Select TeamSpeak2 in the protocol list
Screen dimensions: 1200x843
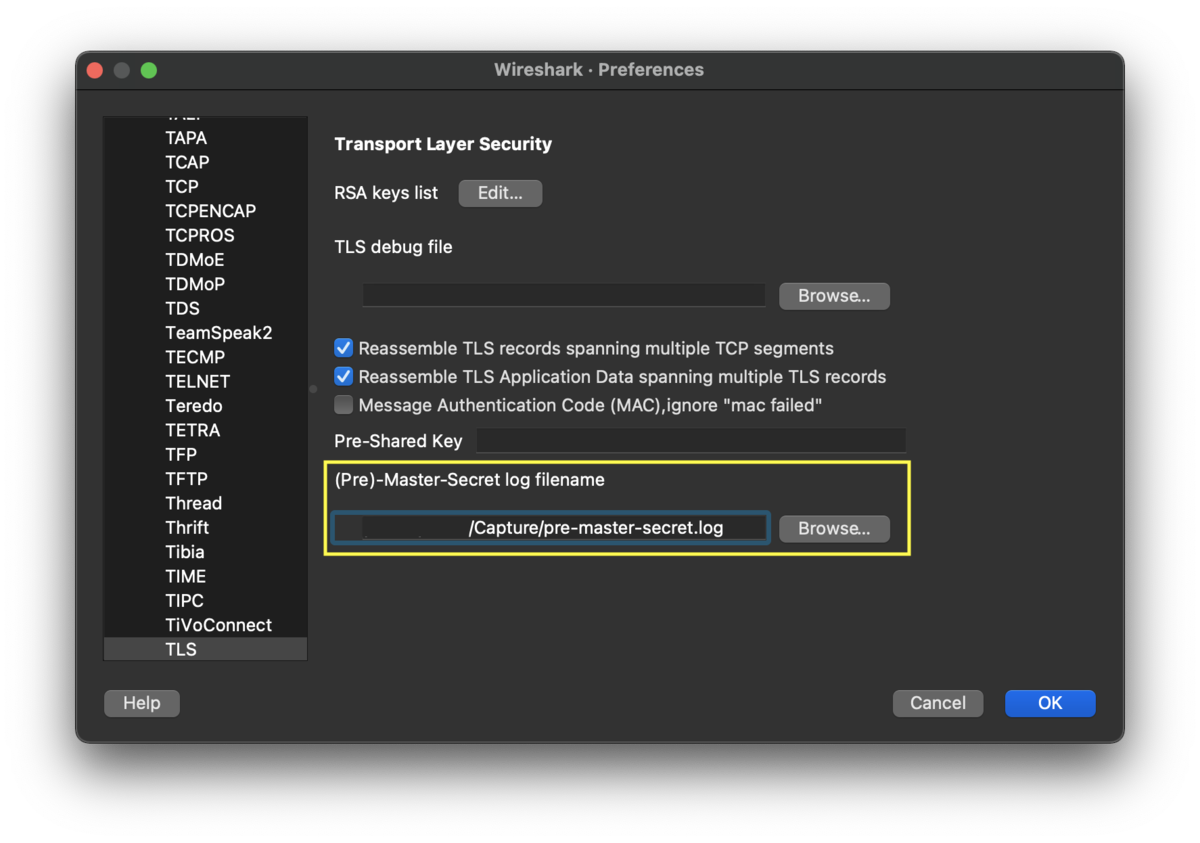205,333
